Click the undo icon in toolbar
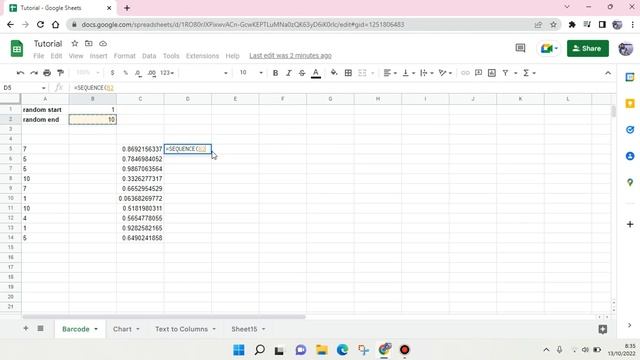640x360 pixels. click(20, 73)
